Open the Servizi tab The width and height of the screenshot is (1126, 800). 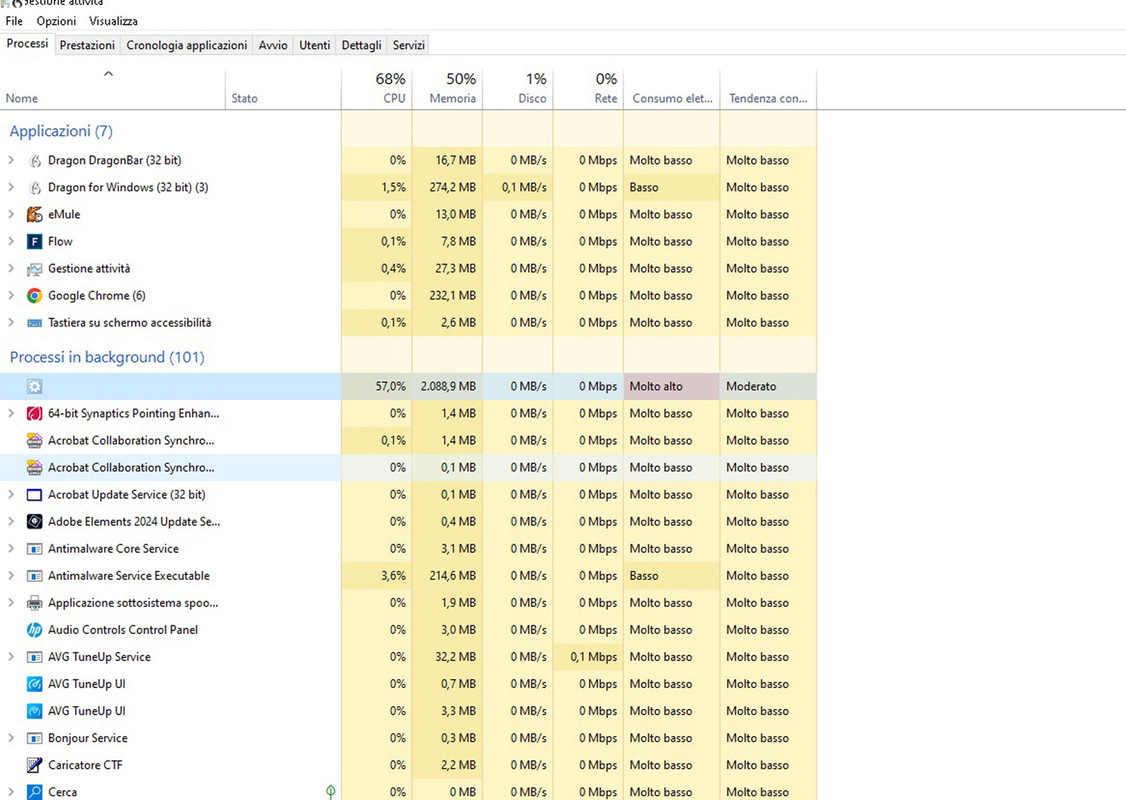409,45
